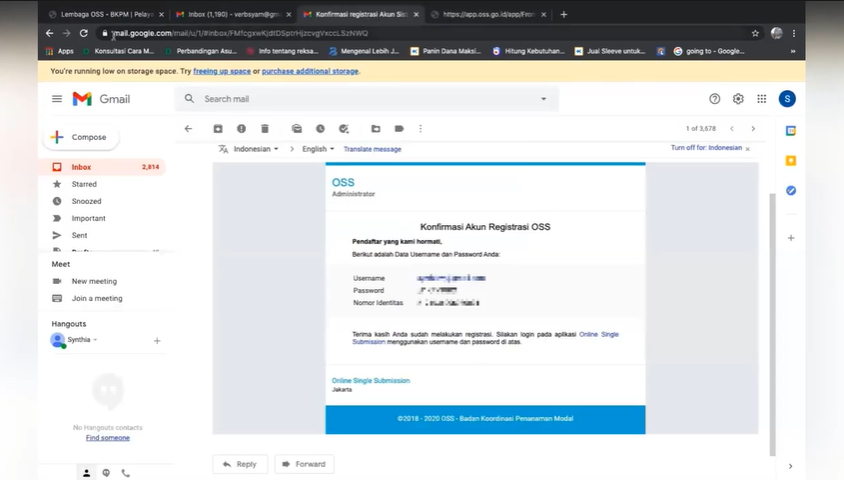View the newer email with previous arrow
This screenshot has height=480, width=844.
[732, 129]
